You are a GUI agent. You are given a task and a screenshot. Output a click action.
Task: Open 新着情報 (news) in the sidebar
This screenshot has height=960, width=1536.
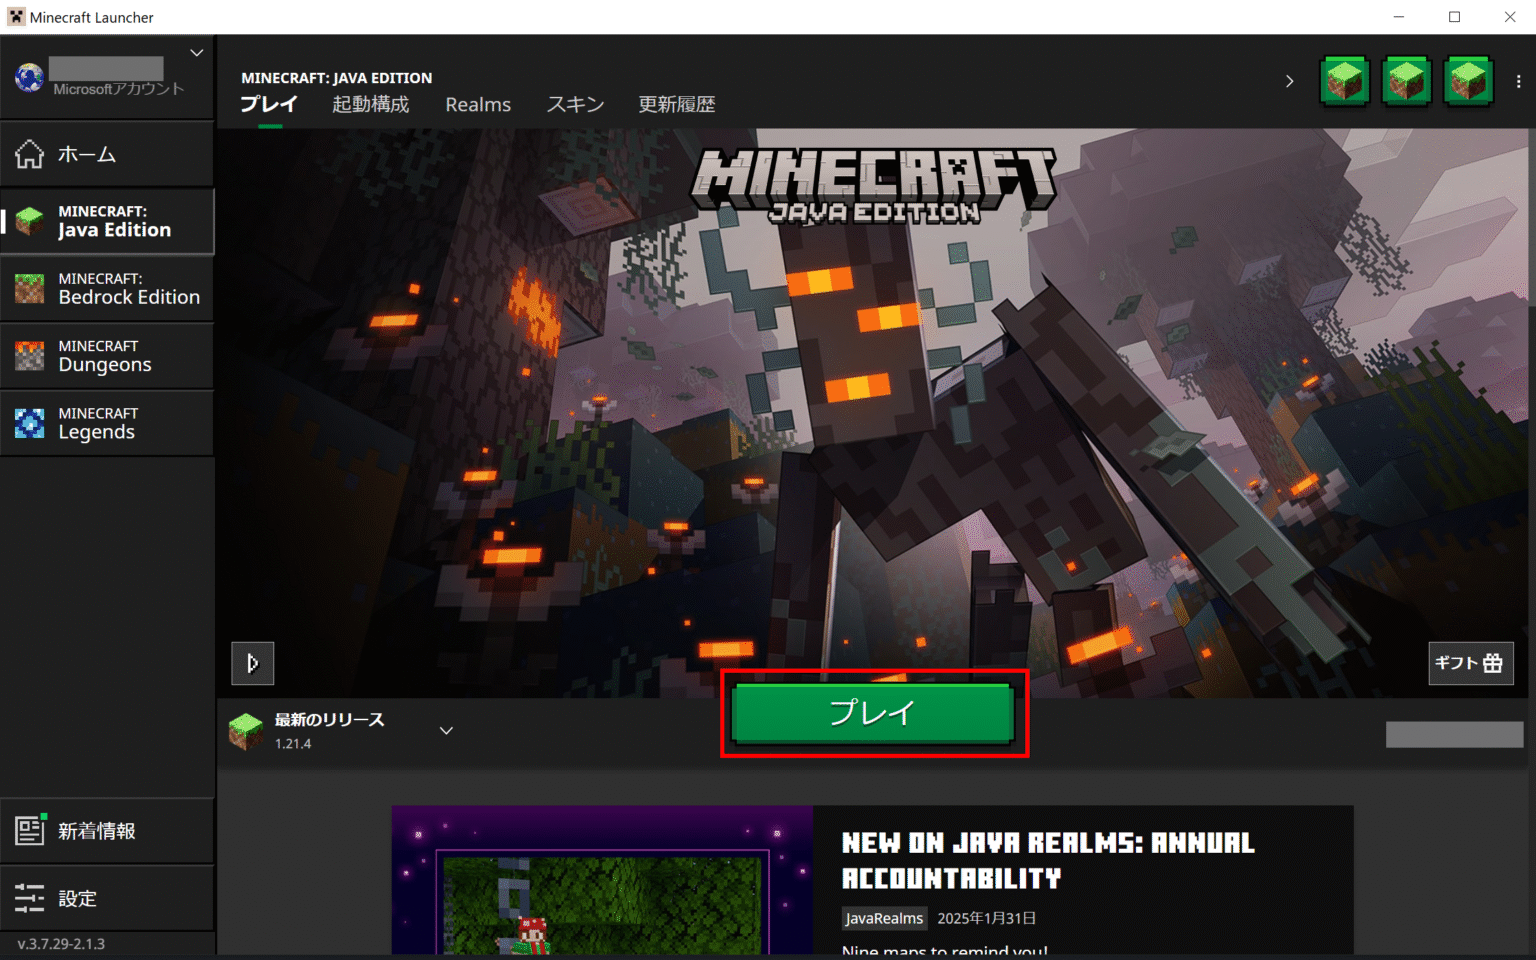tap(107, 830)
